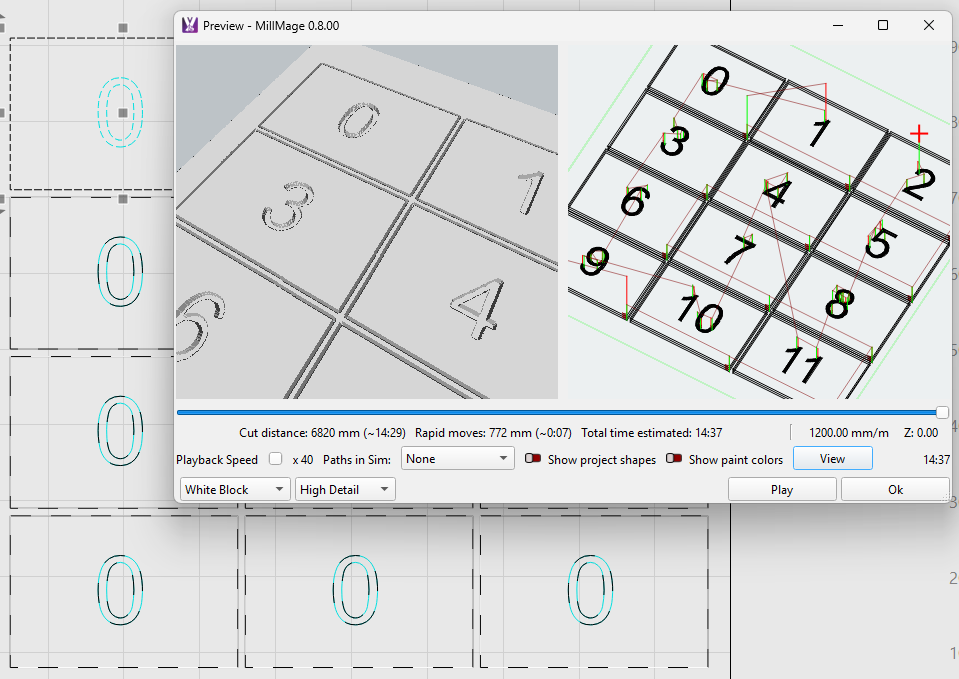Screen dimensions: 959x679
Task: Open the High Detail quality dropdown
Action: click(345, 489)
